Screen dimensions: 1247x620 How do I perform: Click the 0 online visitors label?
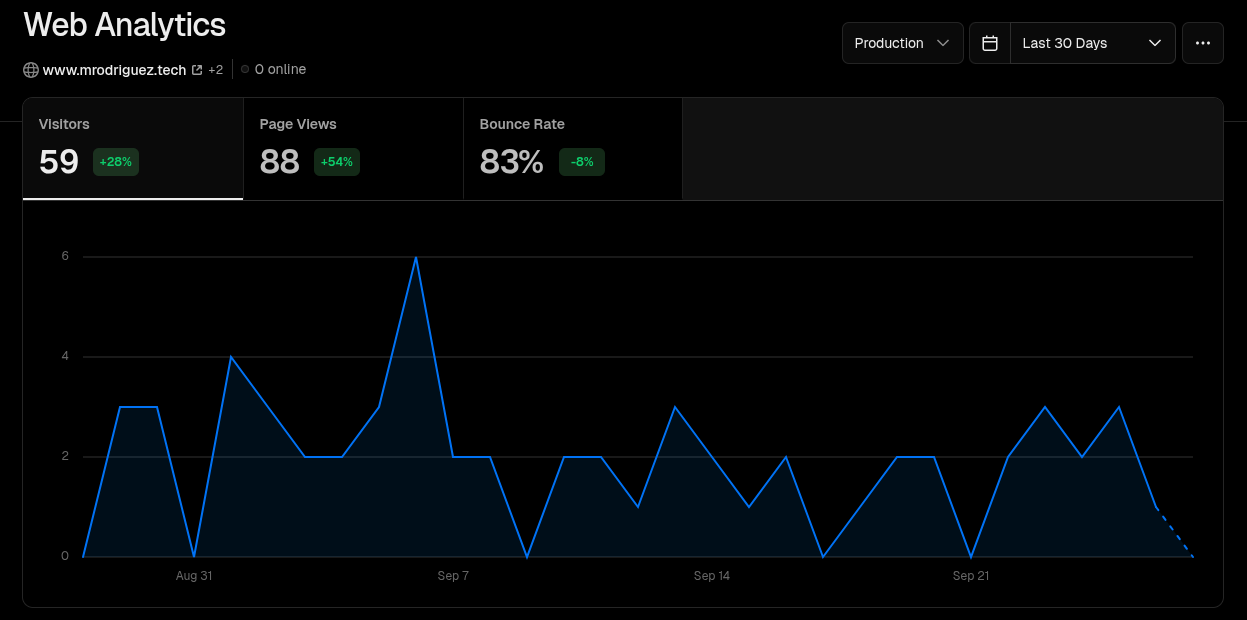click(x=280, y=70)
